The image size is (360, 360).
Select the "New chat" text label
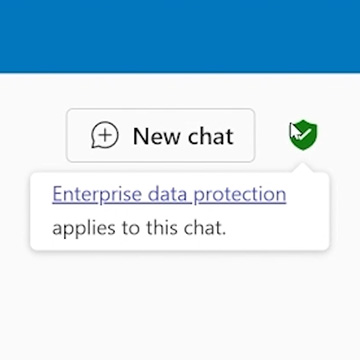pyautogui.click(x=183, y=136)
